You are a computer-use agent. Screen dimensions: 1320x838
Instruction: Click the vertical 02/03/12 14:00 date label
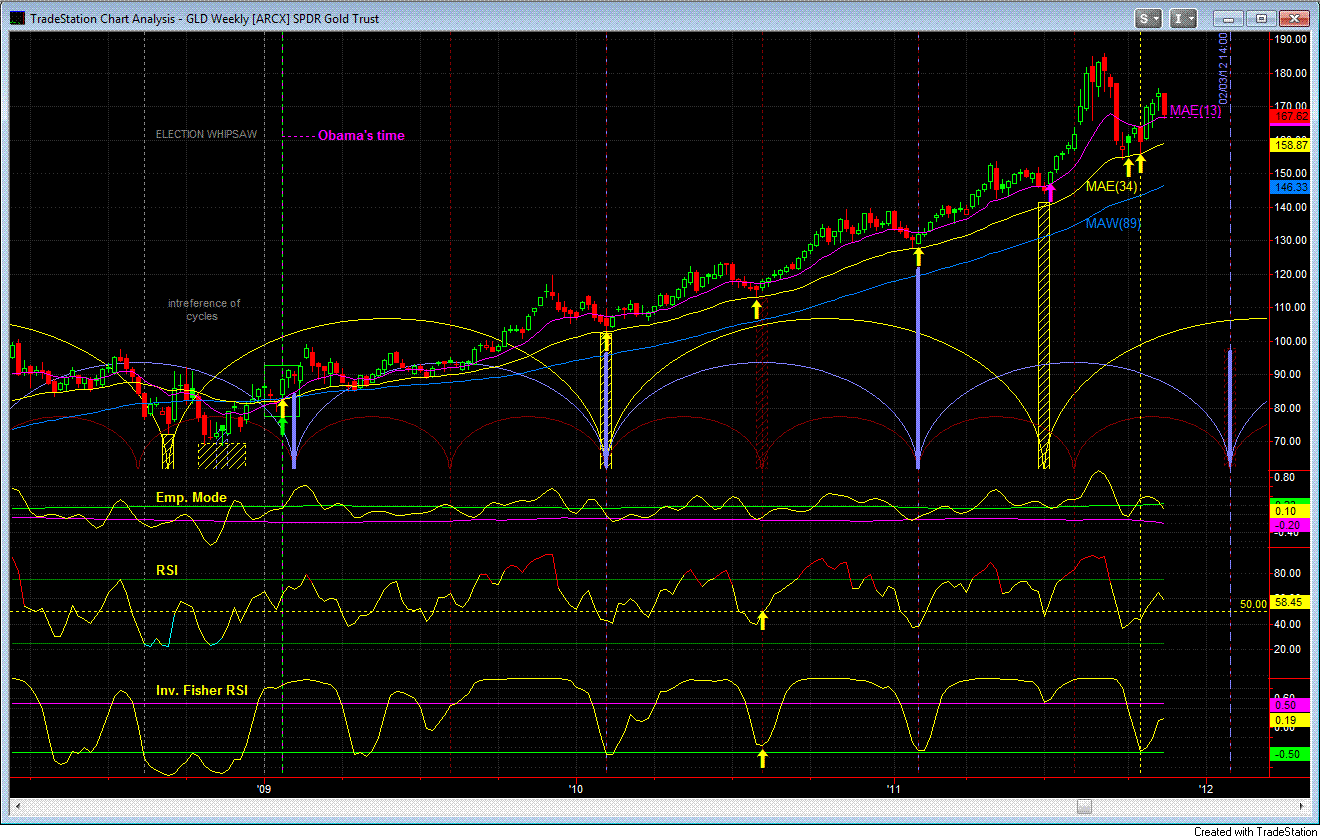click(x=1223, y=66)
